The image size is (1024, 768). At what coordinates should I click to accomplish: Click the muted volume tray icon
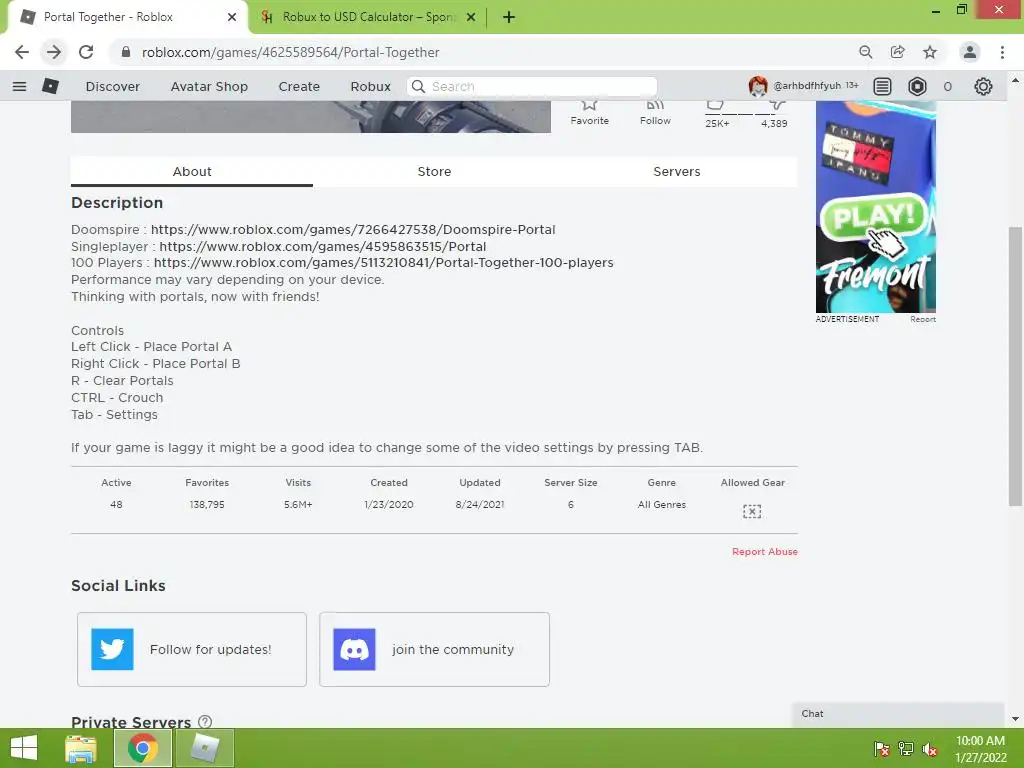coord(930,749)
